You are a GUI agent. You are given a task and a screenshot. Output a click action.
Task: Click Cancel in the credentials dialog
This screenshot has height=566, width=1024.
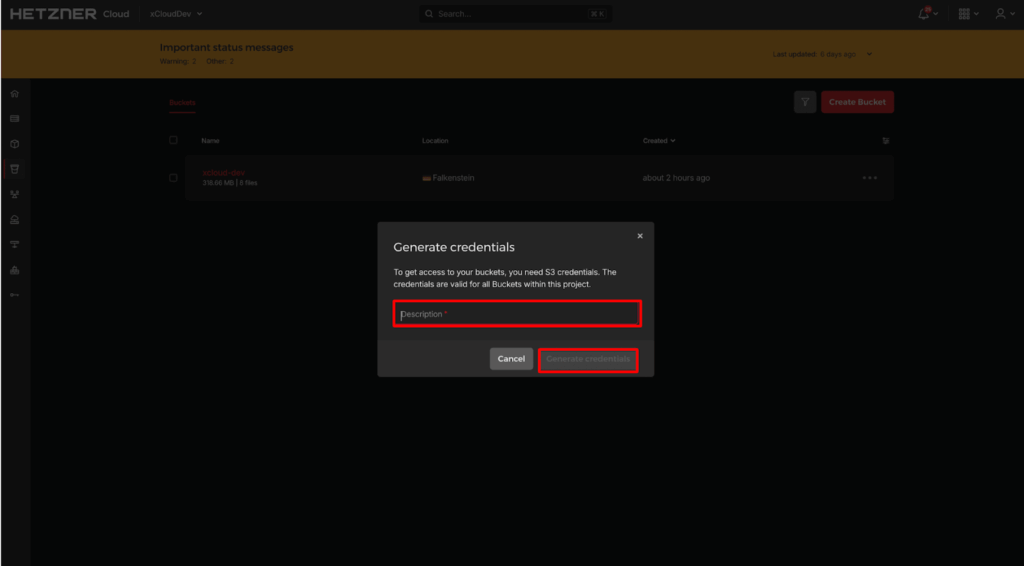click(x=511, y=359)
